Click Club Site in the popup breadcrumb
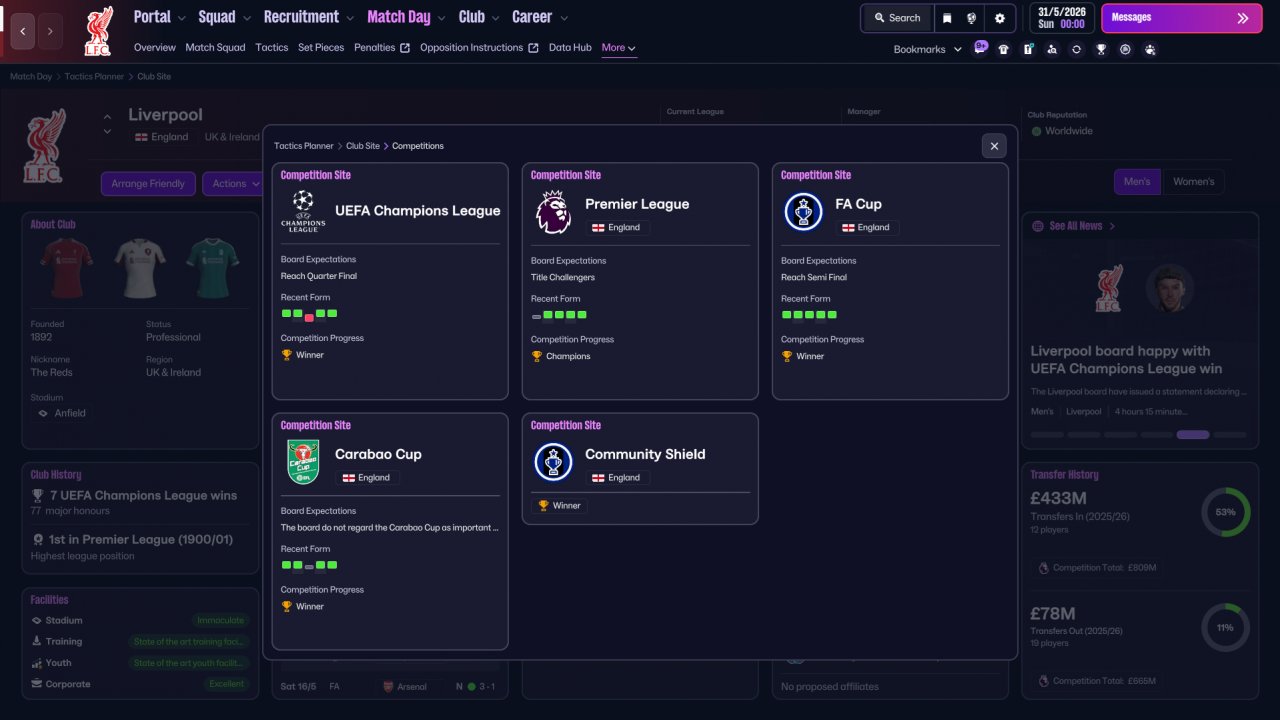 tap(363, 146)
